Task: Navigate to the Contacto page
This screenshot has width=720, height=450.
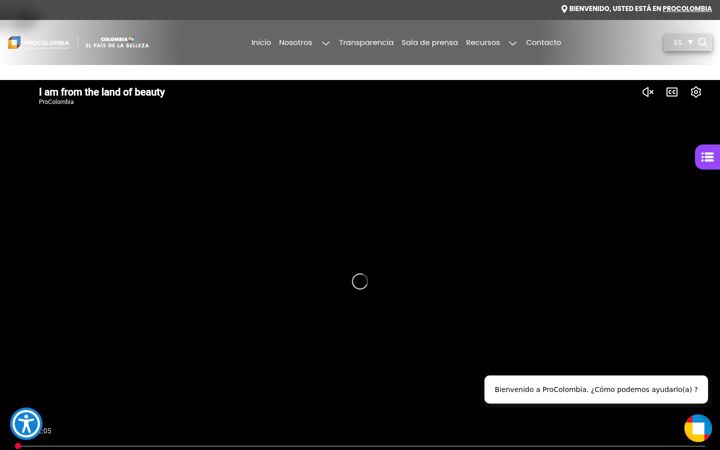Action: (543, 42)
